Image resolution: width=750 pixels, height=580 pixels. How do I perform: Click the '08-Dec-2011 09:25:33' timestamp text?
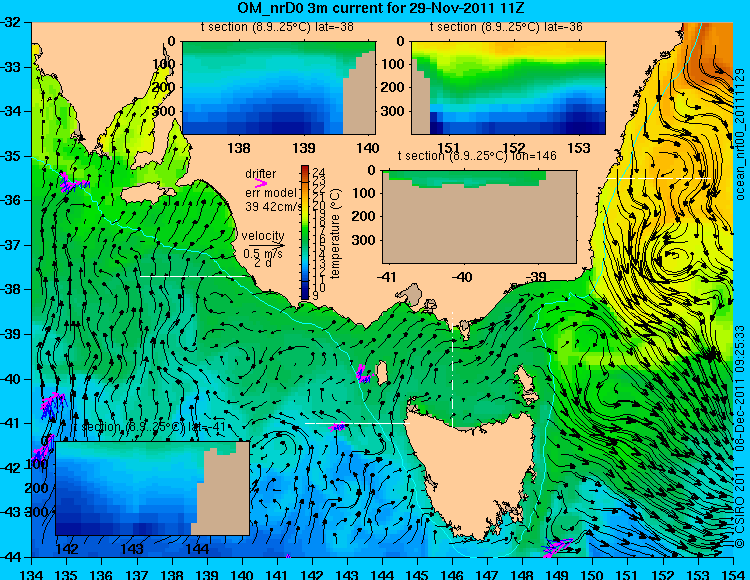pyautogui.click(x=740, y=387)
